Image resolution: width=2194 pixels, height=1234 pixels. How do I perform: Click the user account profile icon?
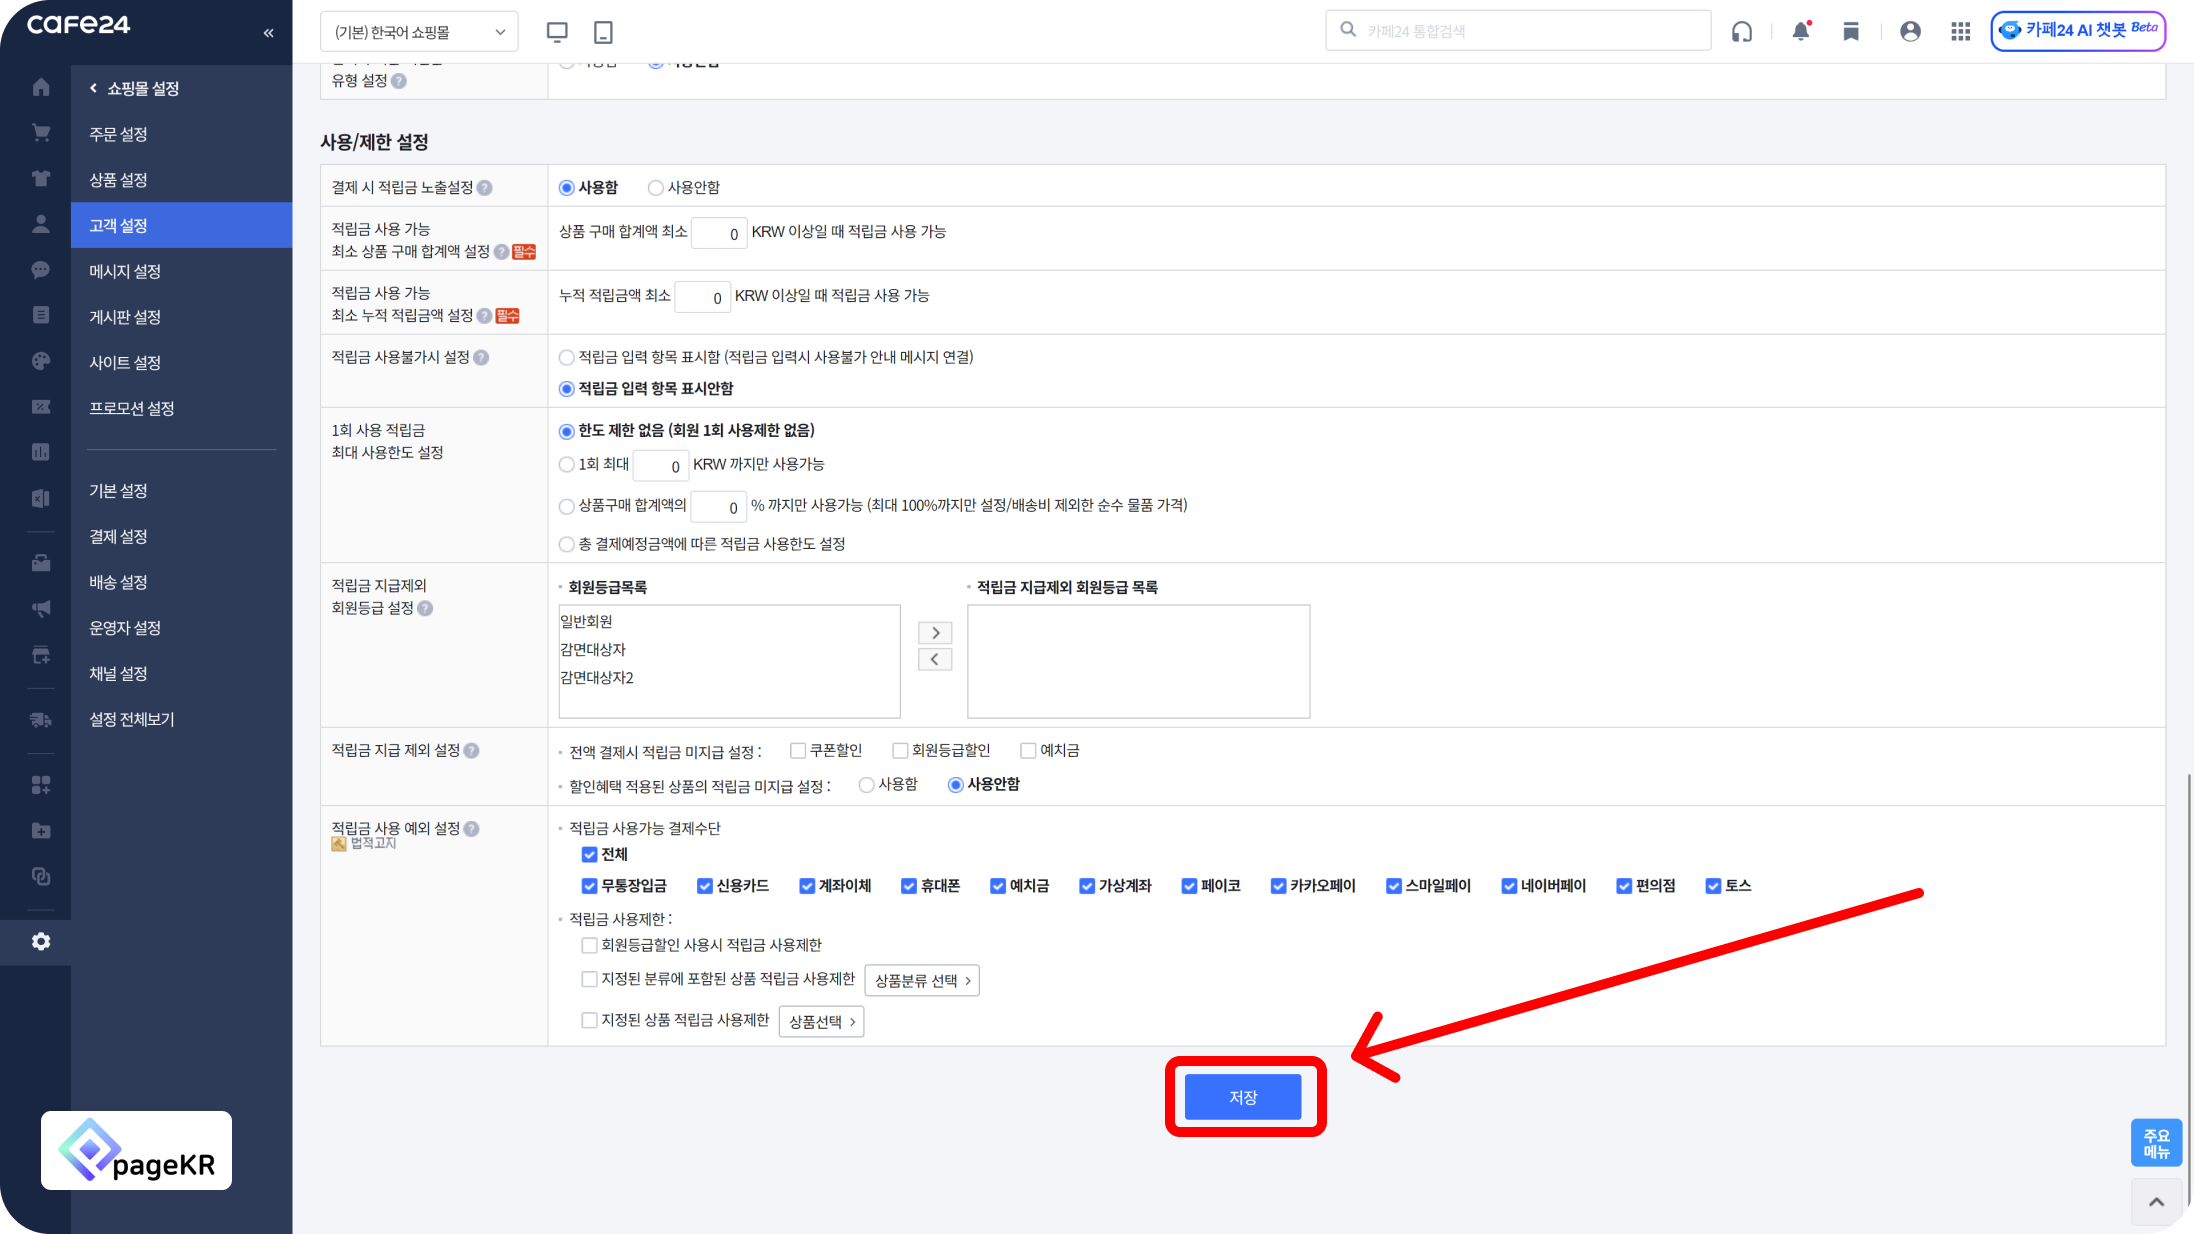(x=1910, y=31)
